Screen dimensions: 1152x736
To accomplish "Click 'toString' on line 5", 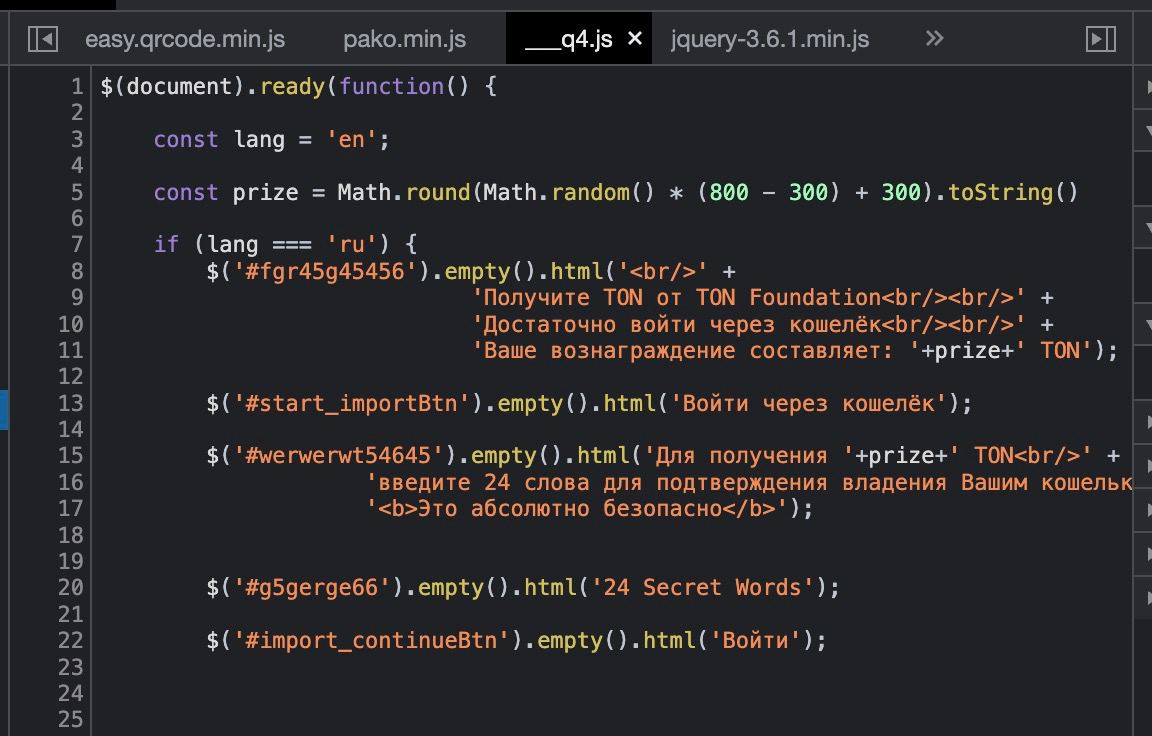I will coord(1001,192).
